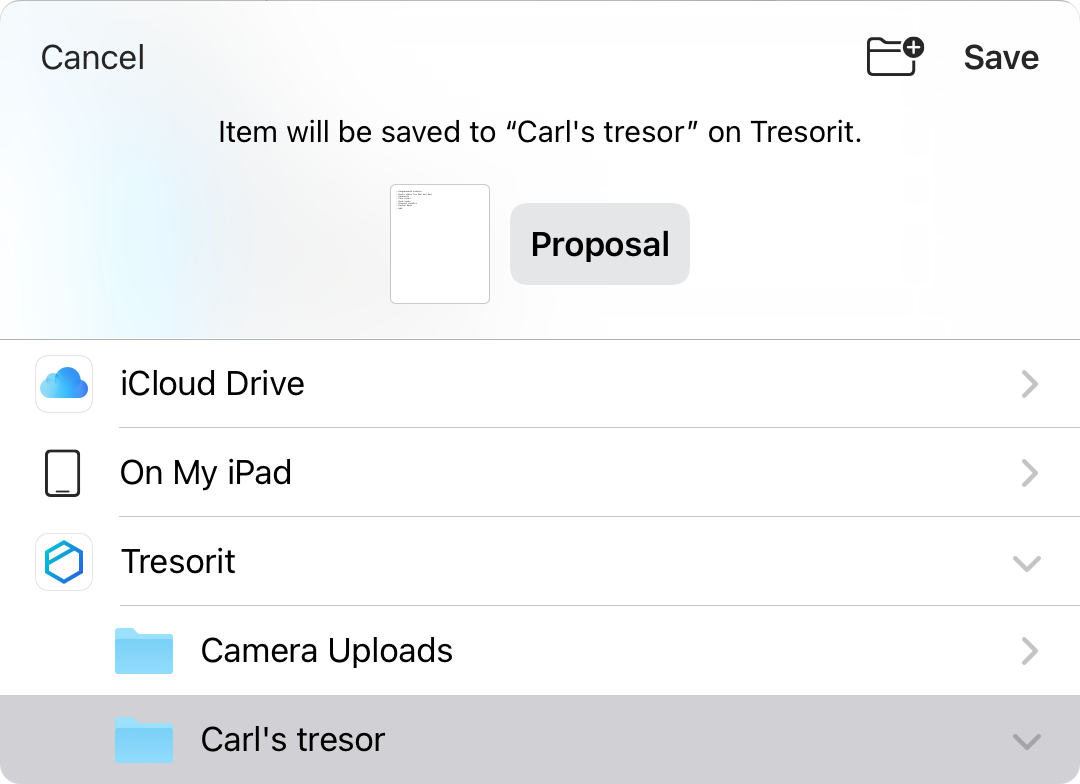Tap the On My iPad device icon

coord(63,473)
